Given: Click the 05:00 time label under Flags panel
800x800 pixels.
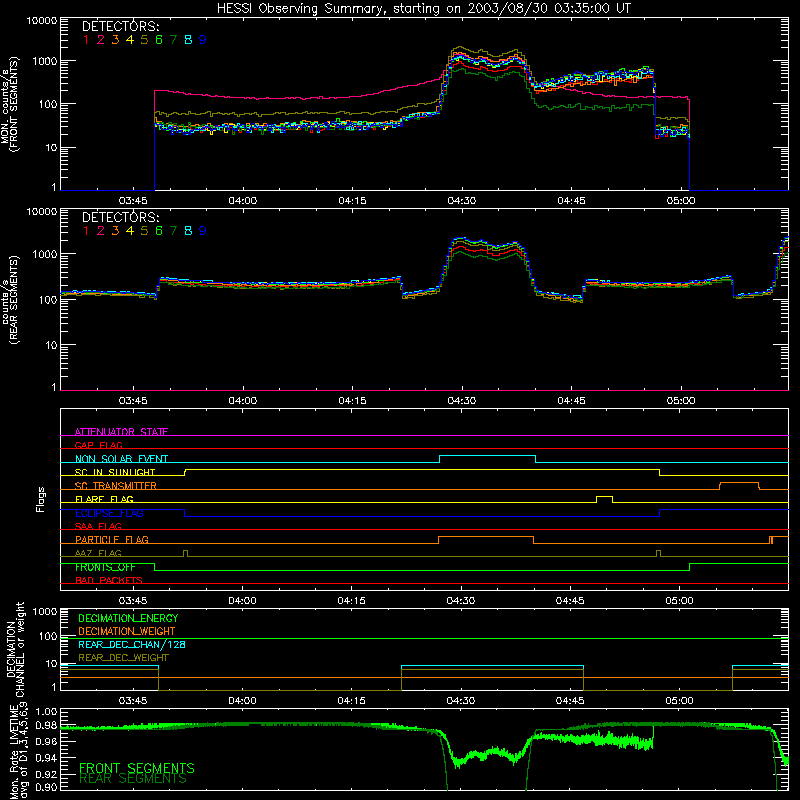Looking at the screenshot, I should point(679,601).
